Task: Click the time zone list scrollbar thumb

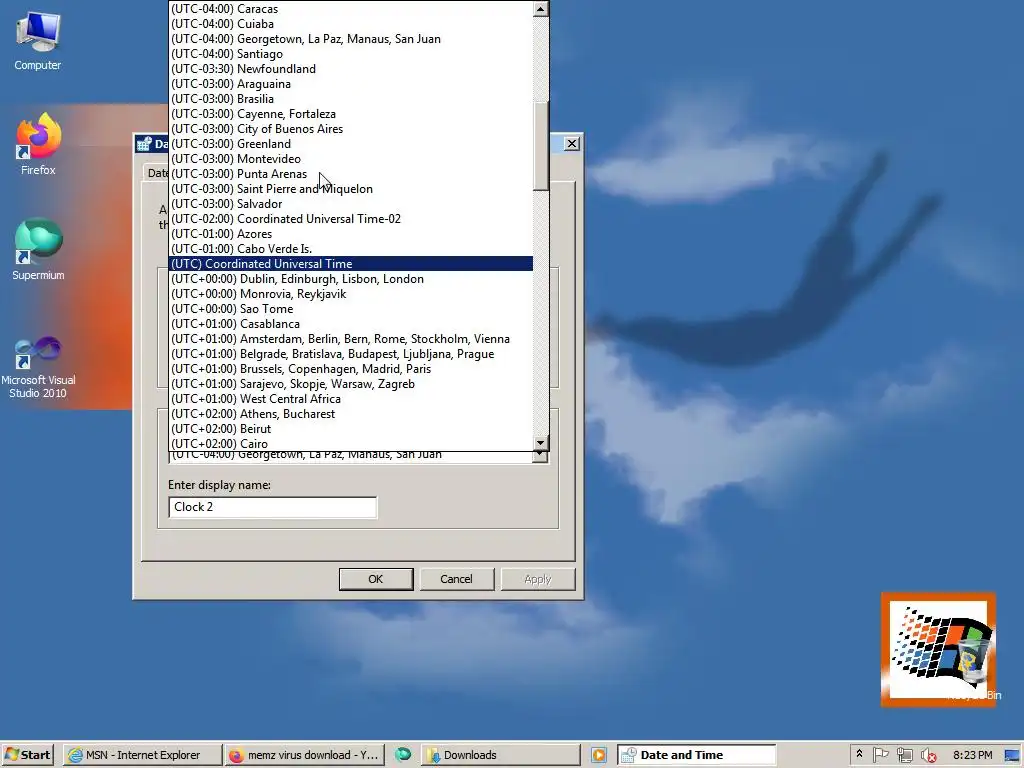Action: click(x=541, y=146)
